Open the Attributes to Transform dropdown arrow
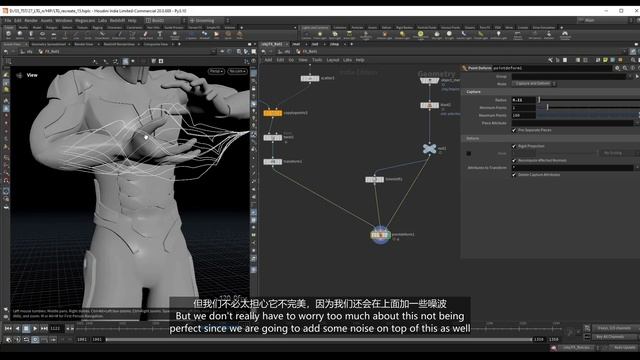 (x=636, y=168)
